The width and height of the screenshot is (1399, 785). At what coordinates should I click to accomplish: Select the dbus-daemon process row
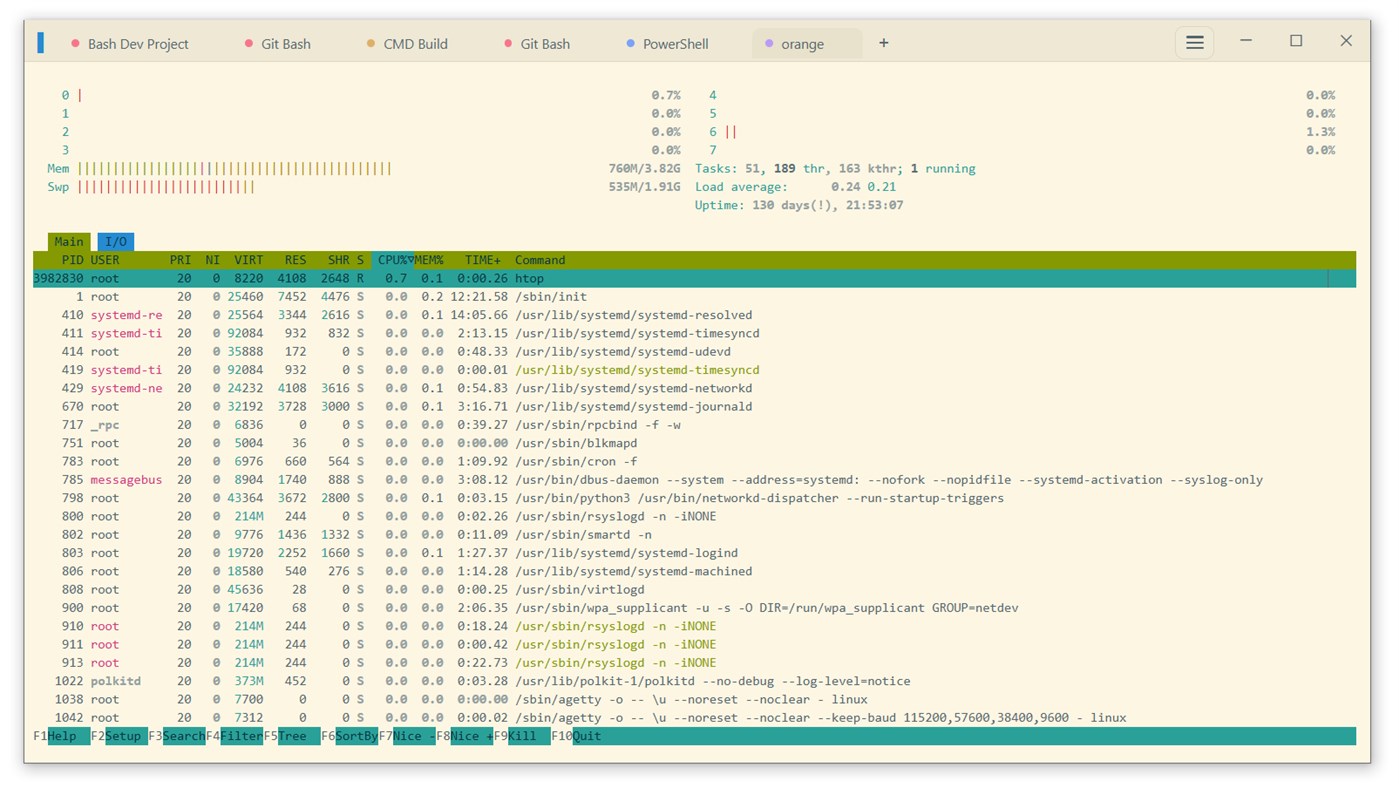[x=694, y=480]
